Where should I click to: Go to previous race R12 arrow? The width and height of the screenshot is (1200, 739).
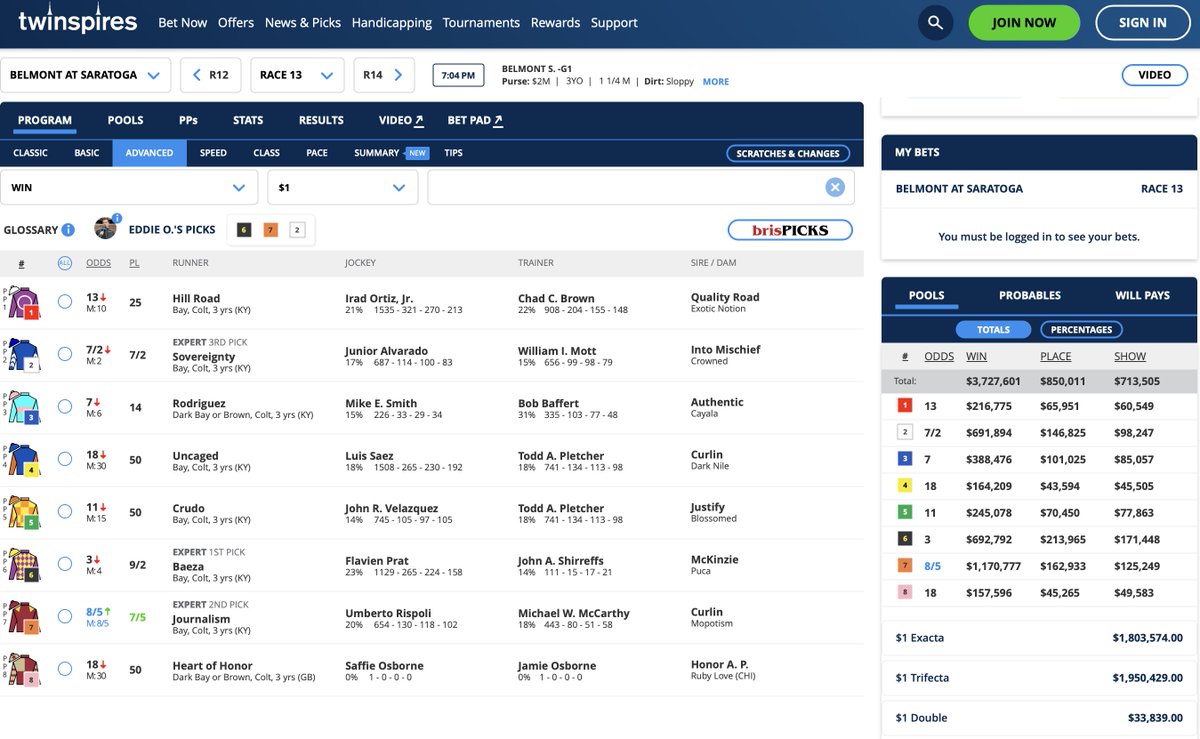click(x=211, y=75)
